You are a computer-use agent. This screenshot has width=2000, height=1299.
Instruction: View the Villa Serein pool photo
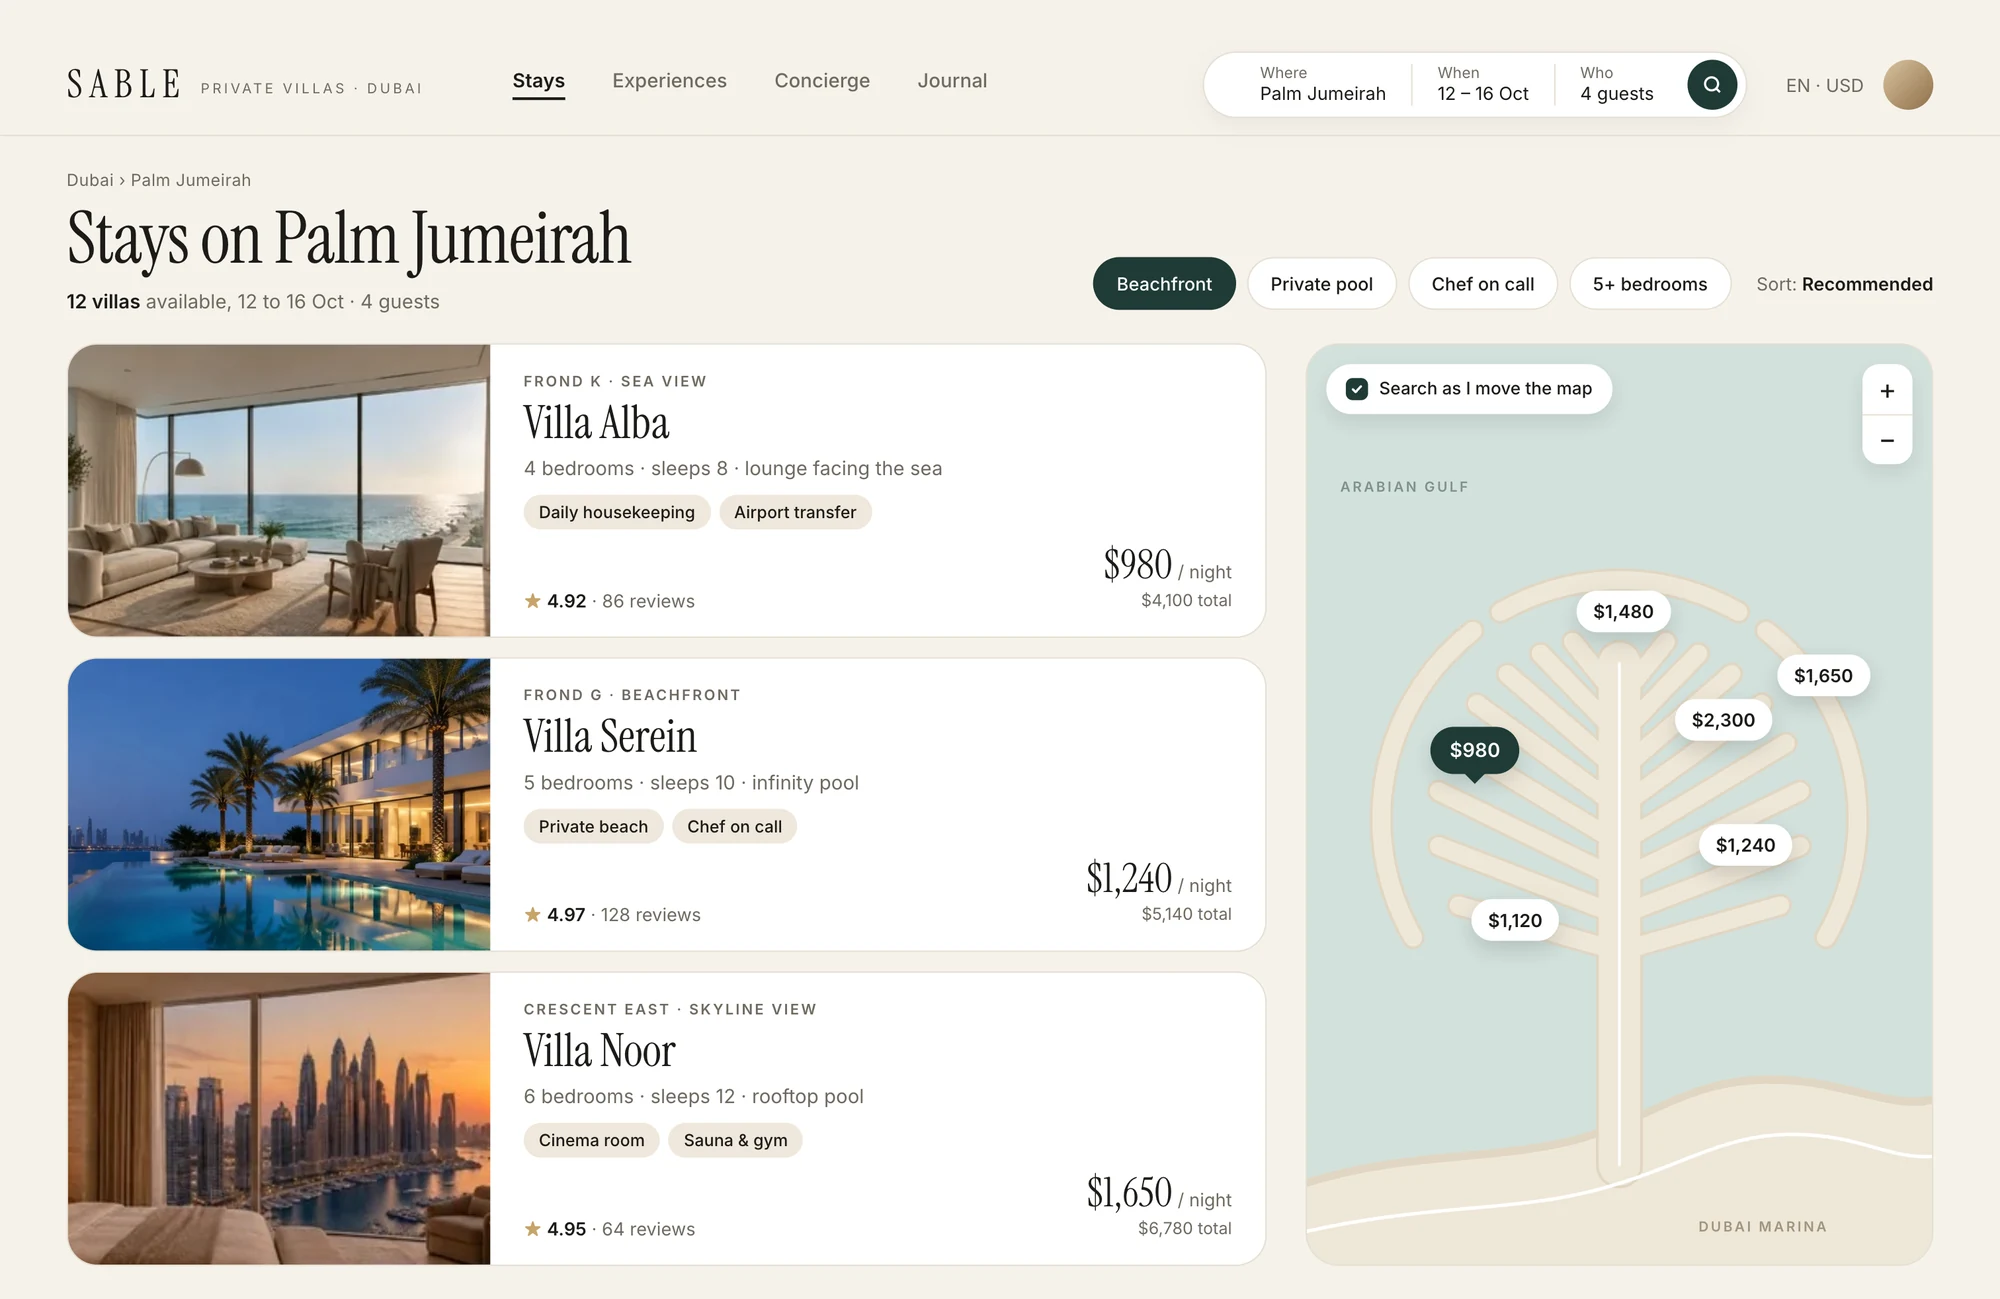279,804
